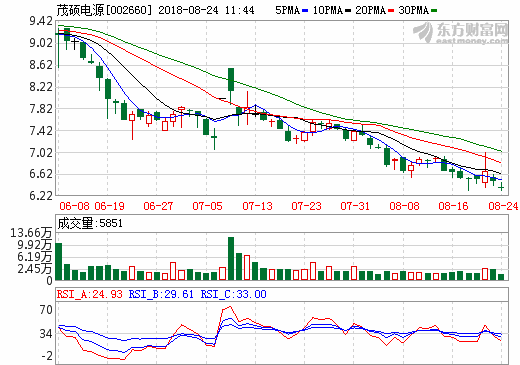Click the 8.22 price axis label
The image size is (520, 365).
click(41, 87)
